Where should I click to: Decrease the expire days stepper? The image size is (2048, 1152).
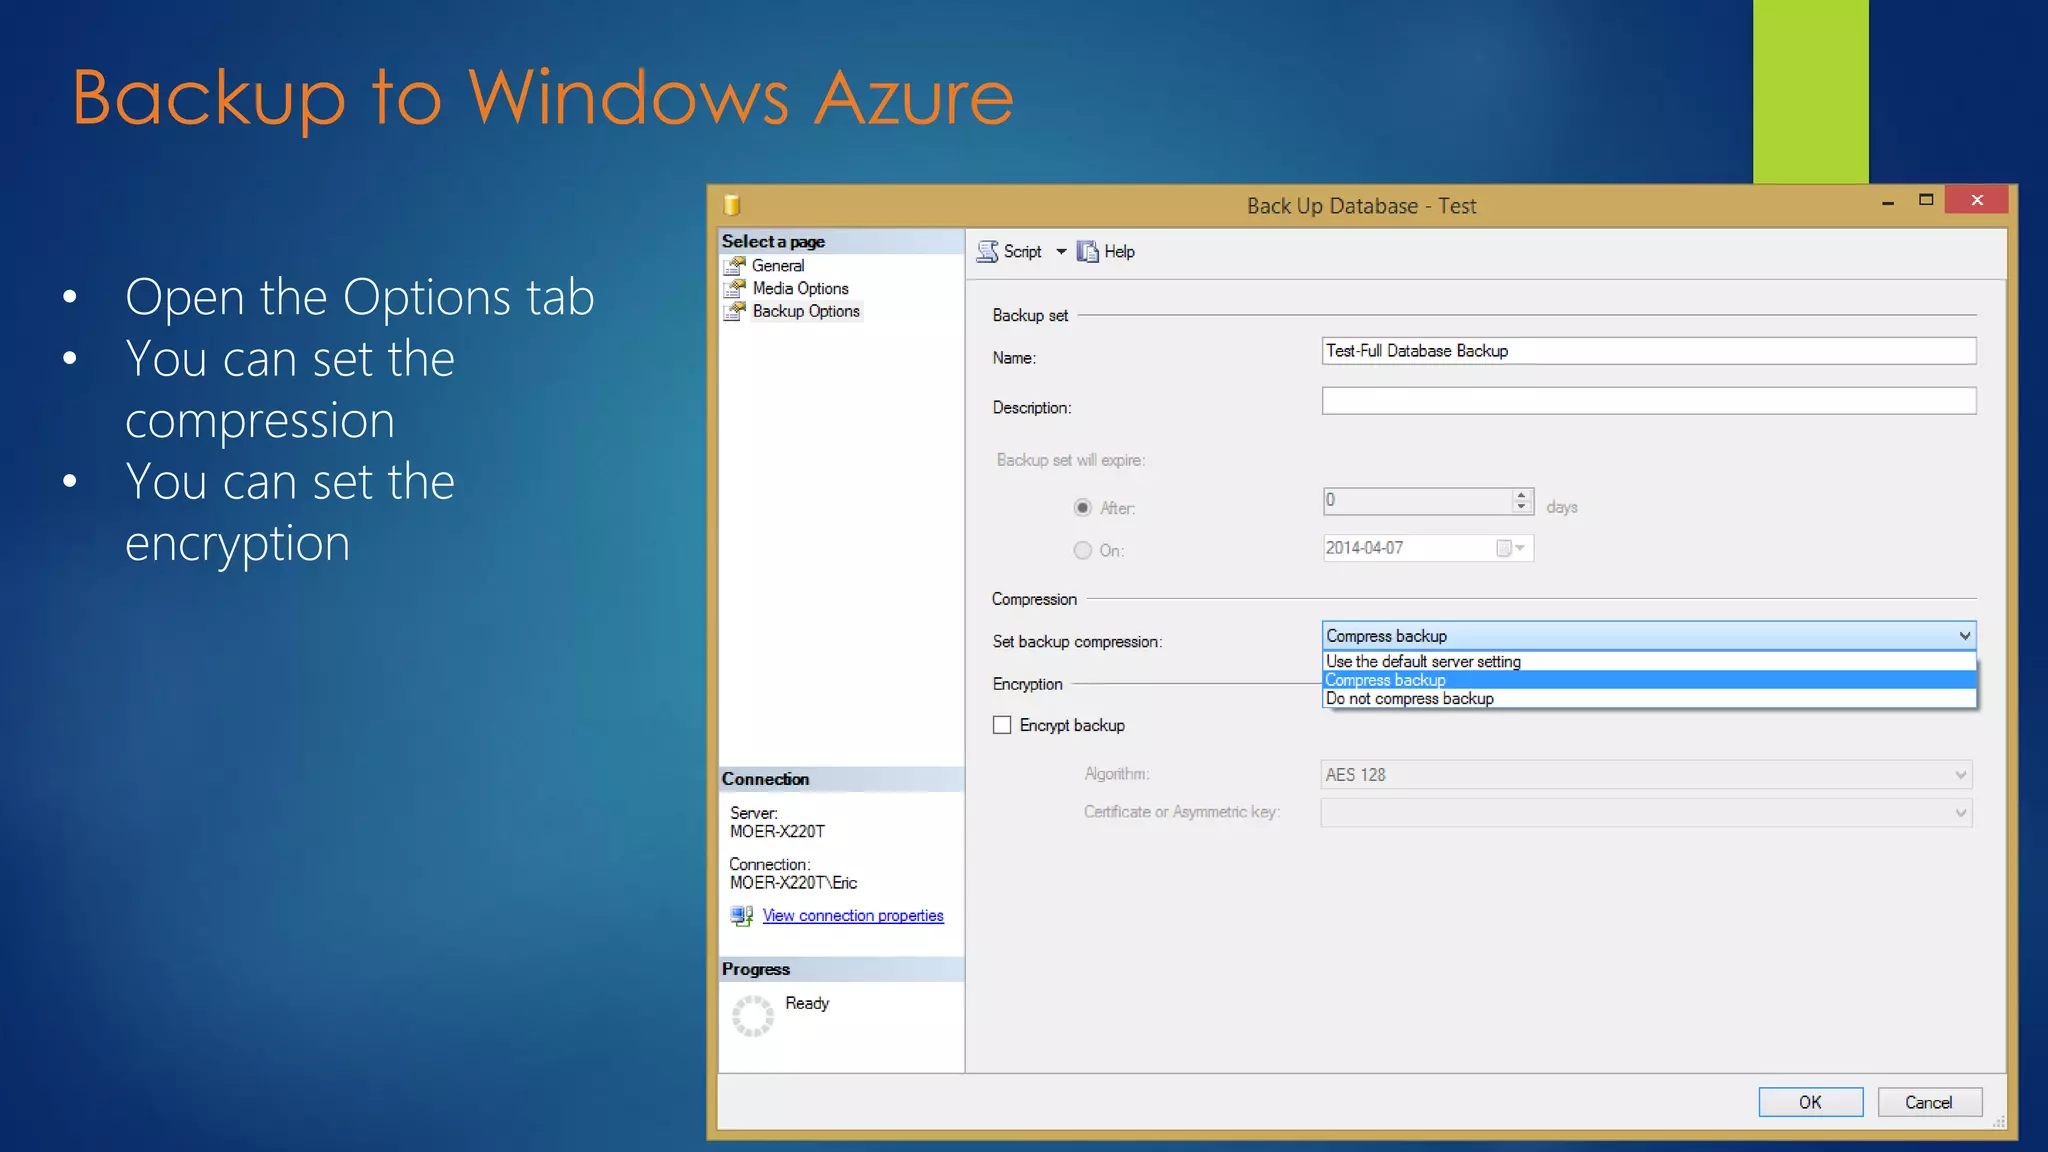tap(1522, 507)
